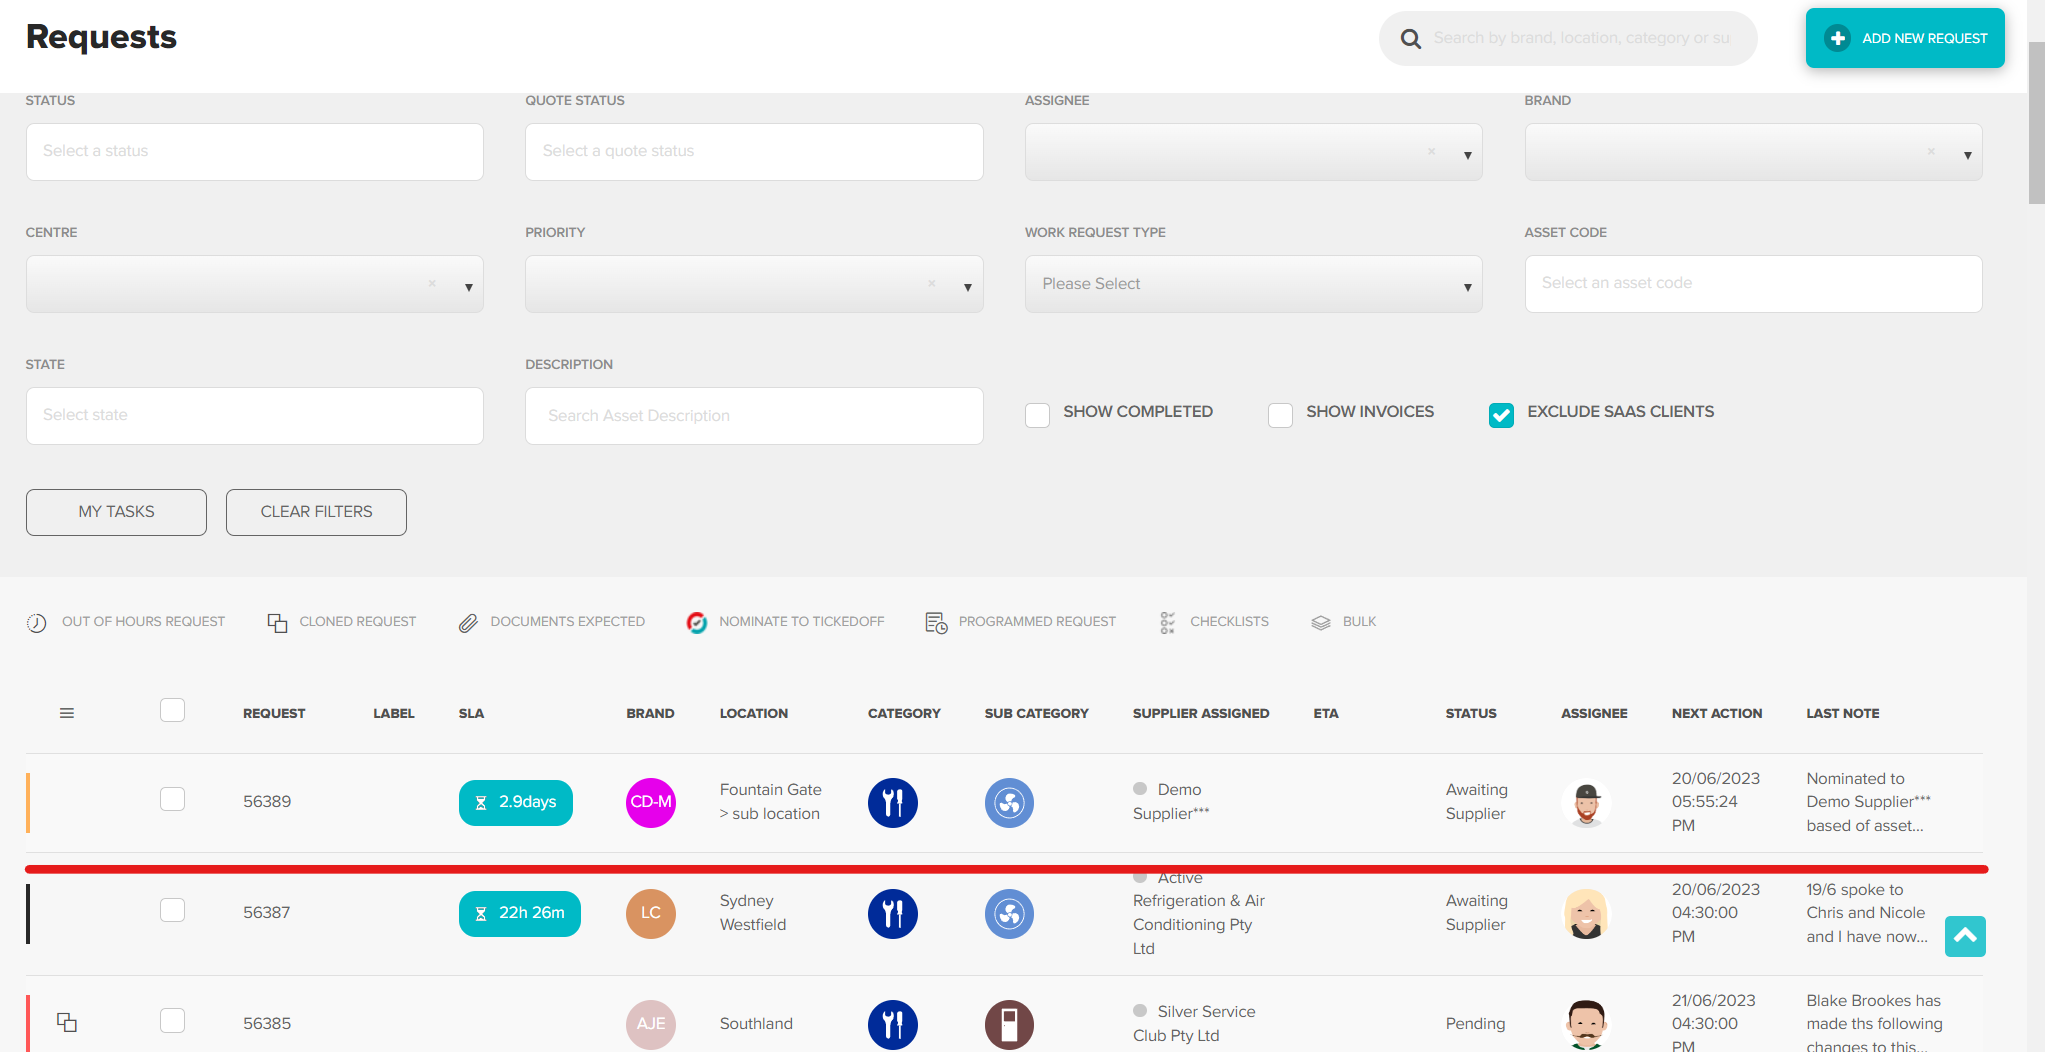
Task: Click the Cloned Request legend icon
Action: (x=277, y=623)
